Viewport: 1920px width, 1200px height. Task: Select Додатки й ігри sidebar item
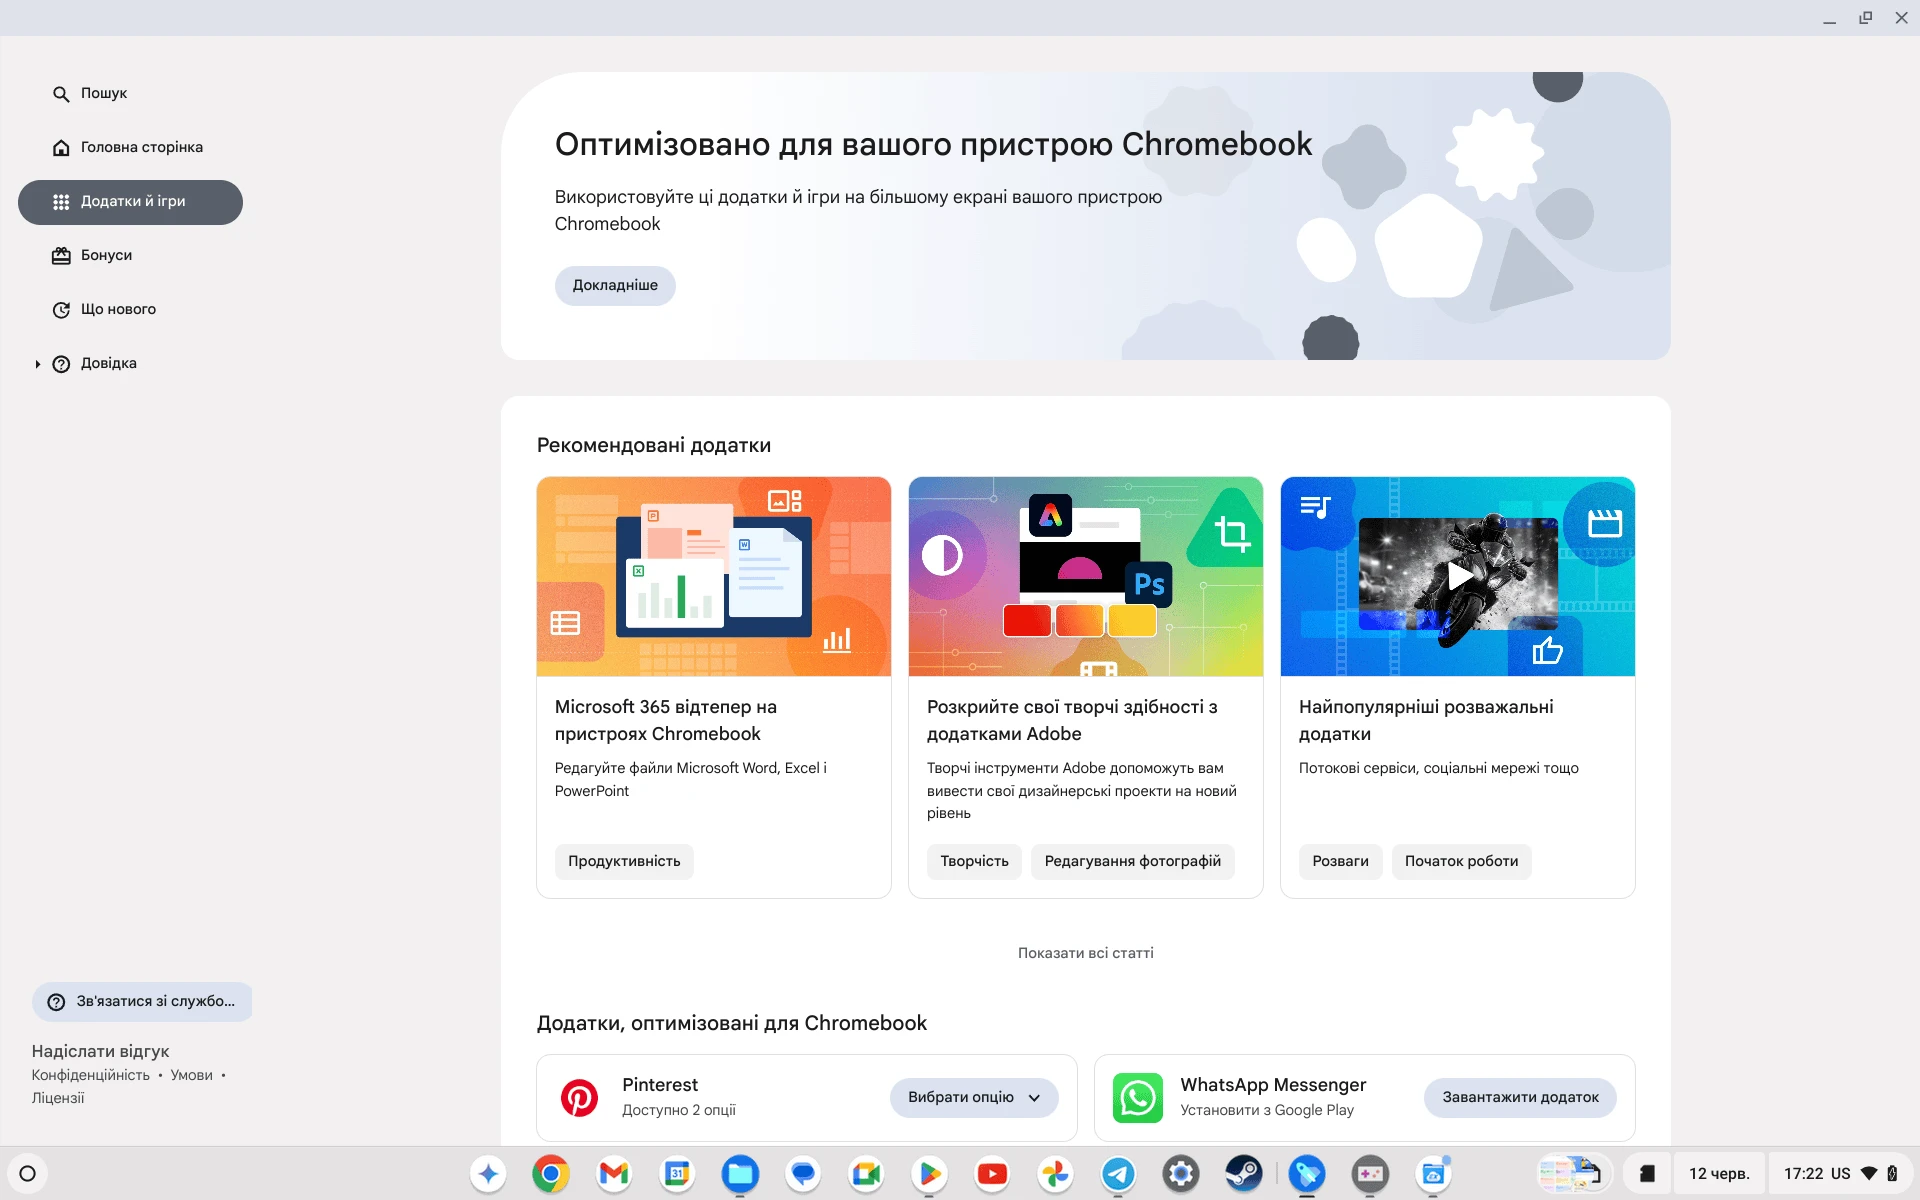[x=130, y=202]
